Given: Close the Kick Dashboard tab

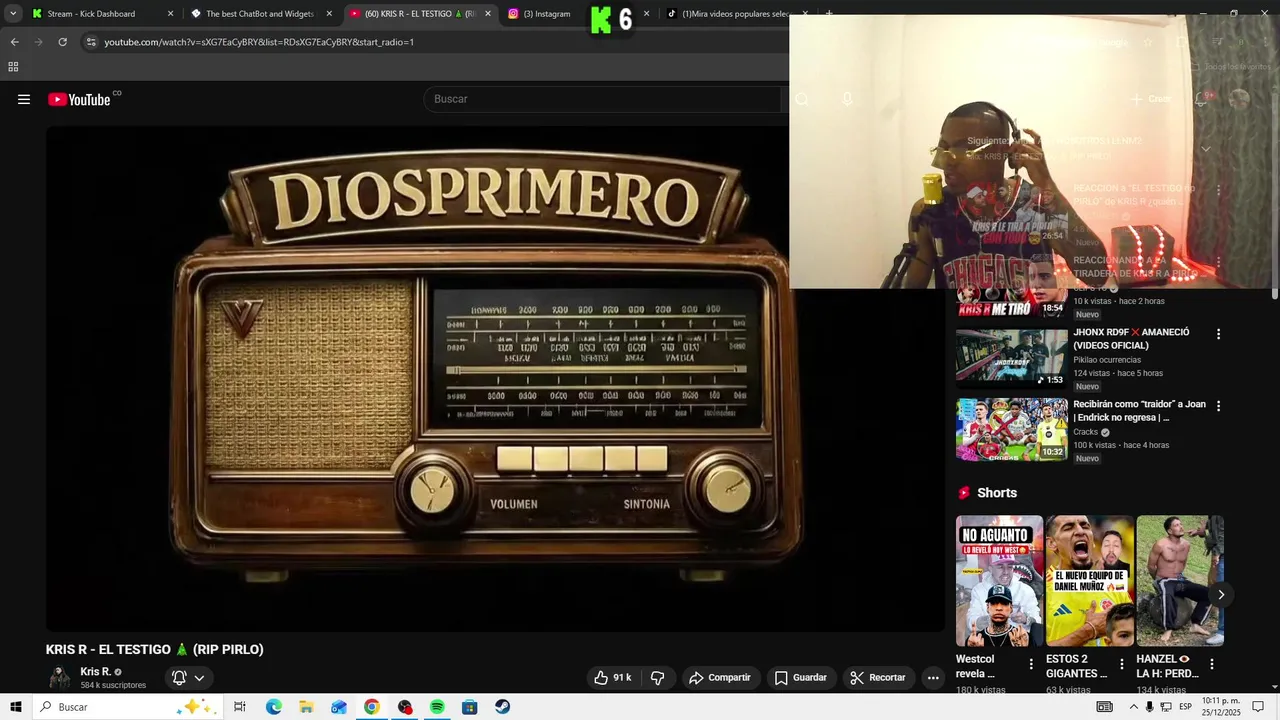Looking at the screenshot, I should (x=170, y=14).
